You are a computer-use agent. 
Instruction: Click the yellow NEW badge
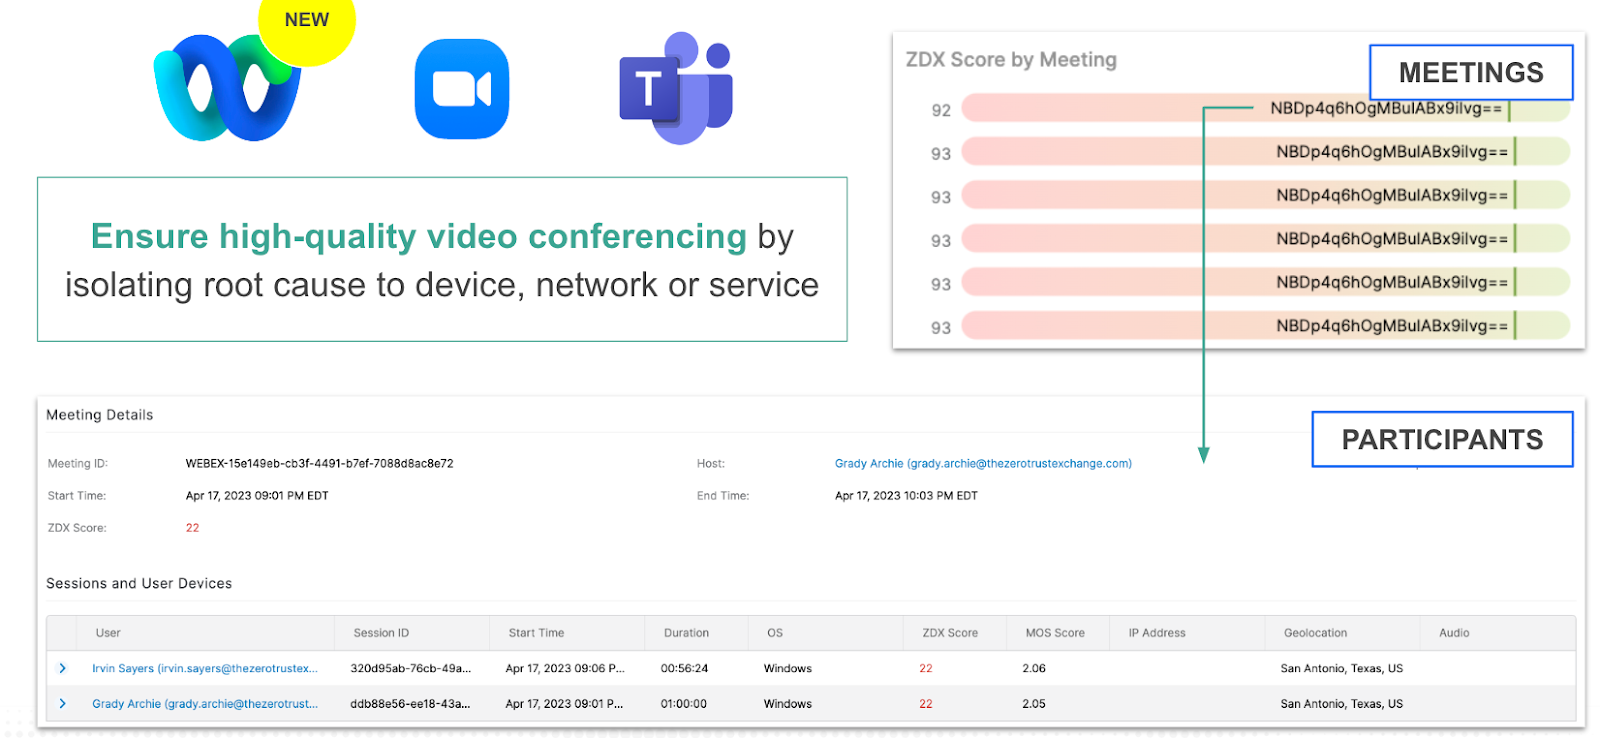tap(307, 22)
